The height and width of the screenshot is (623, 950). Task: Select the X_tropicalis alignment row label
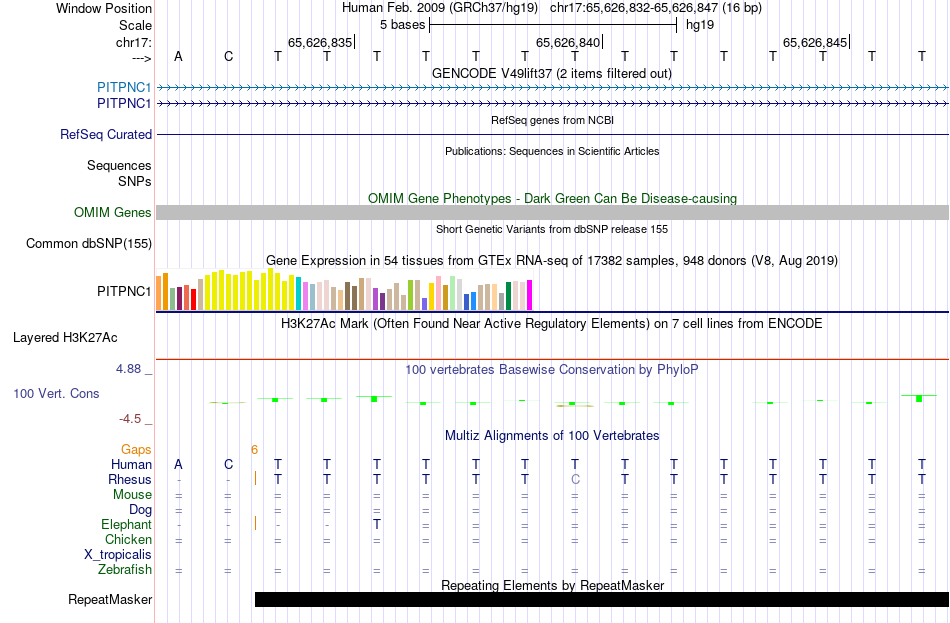(118, 555)
